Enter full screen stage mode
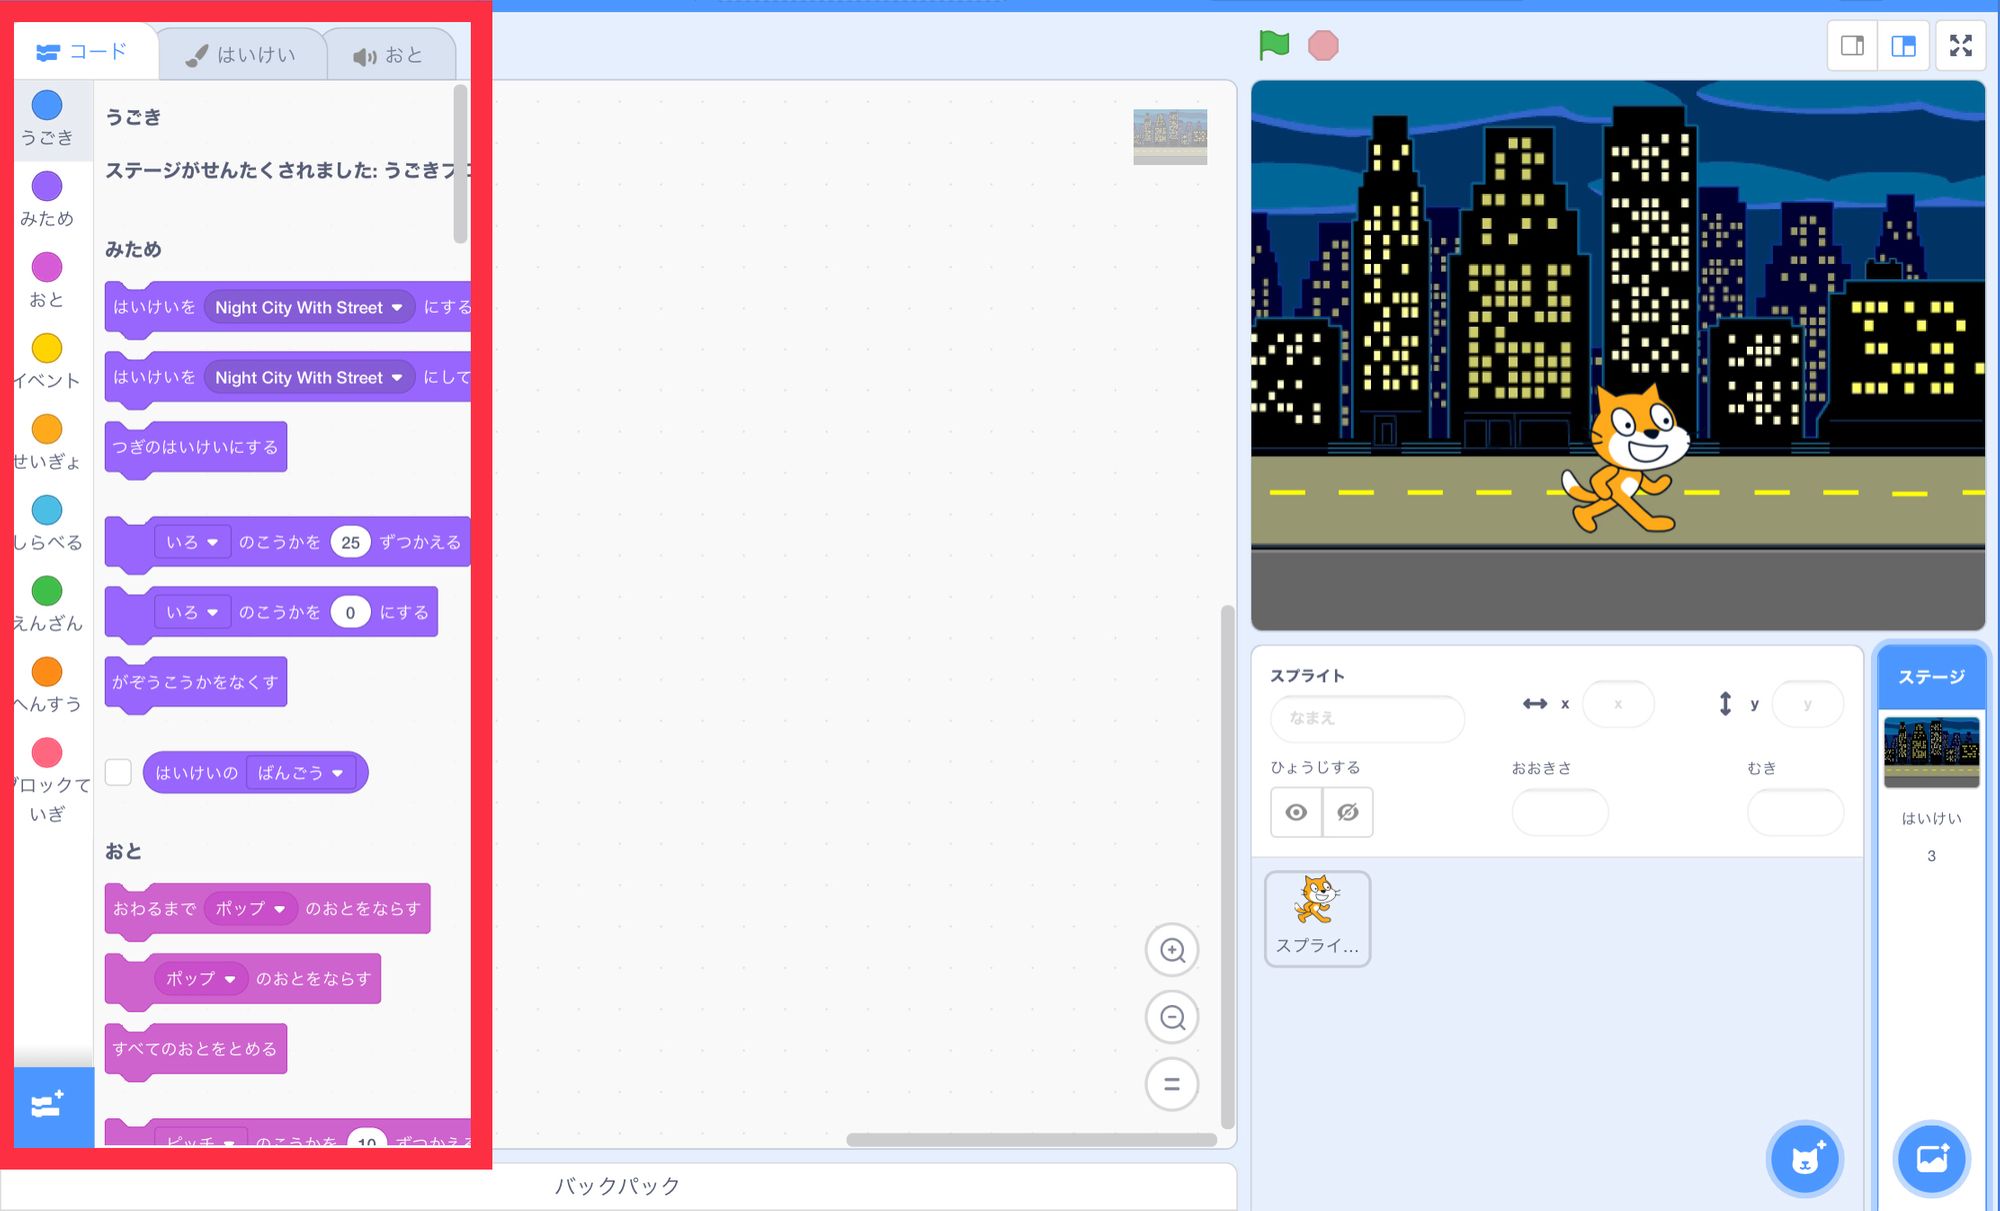This screenshot has height=1211, width=2000. 1960,46
